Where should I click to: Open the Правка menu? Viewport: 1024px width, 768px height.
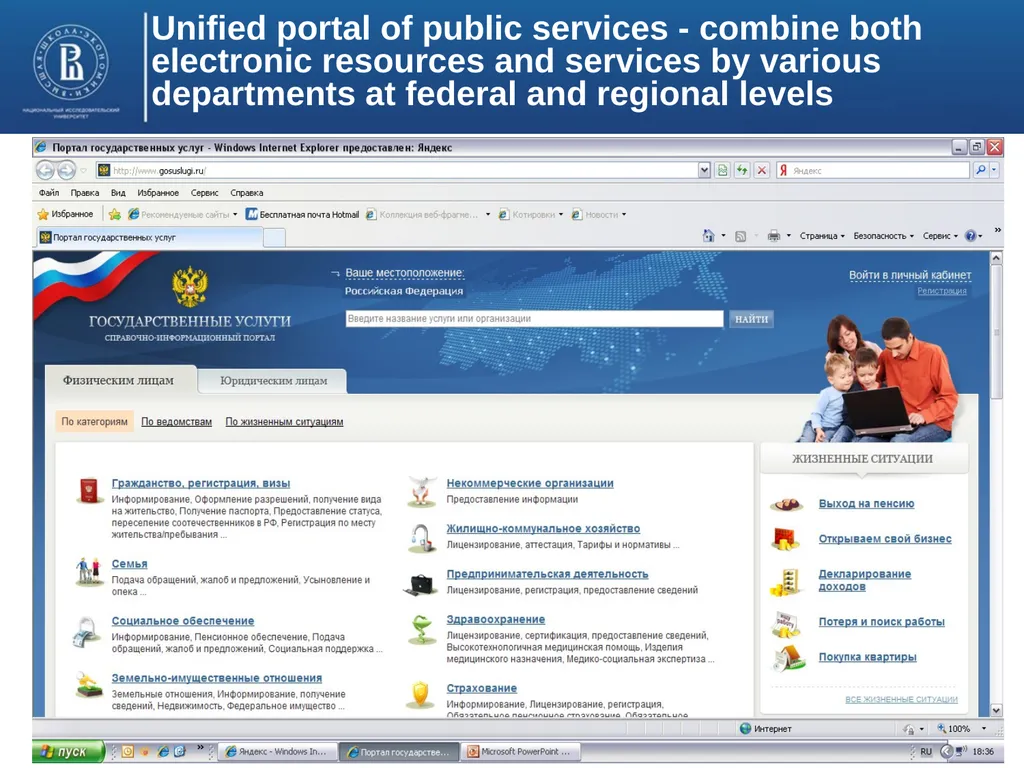(x=85, y=193)
